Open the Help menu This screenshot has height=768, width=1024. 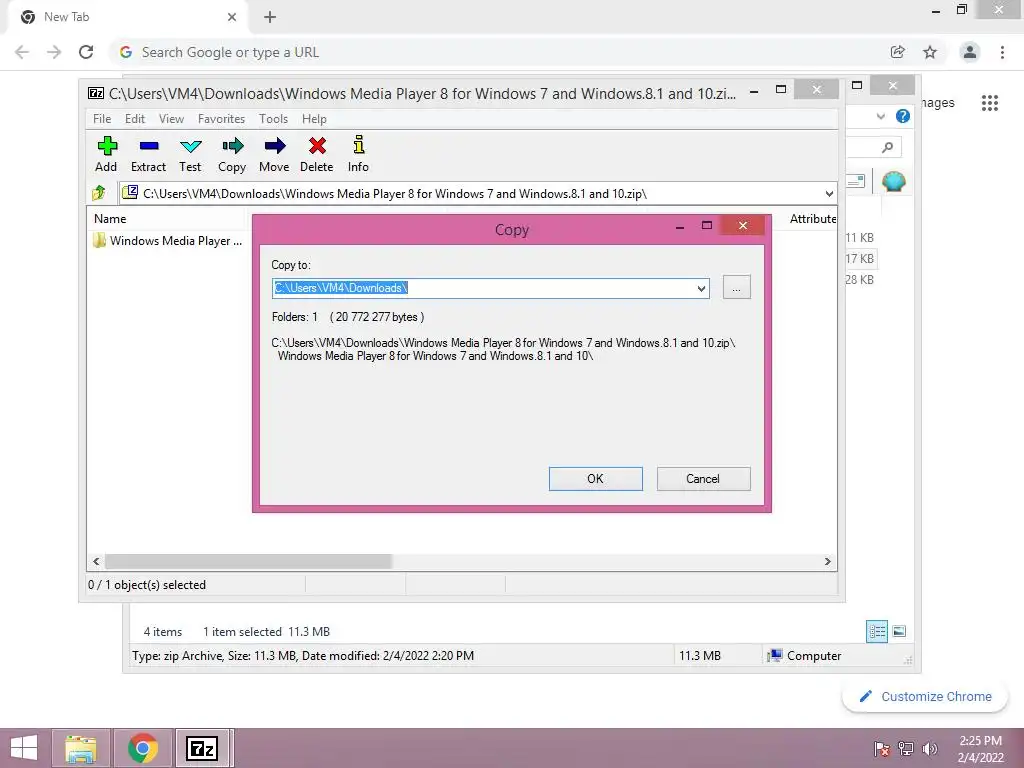coord(314,119)
